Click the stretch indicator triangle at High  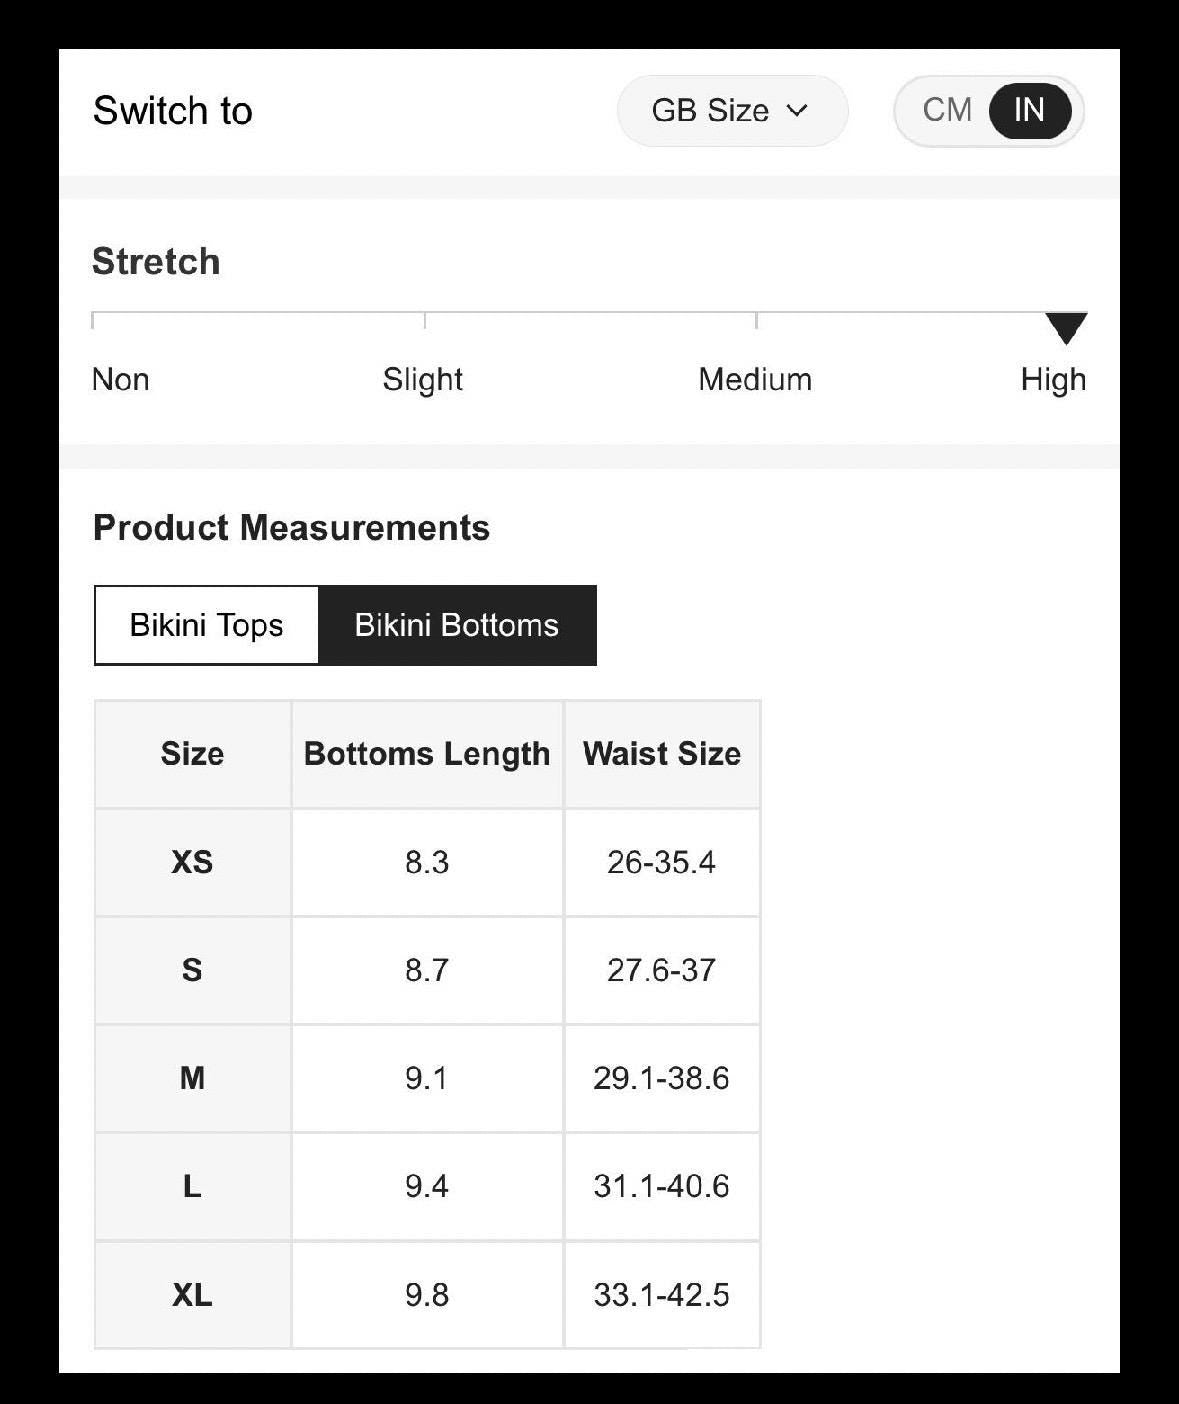[1066, 328]
